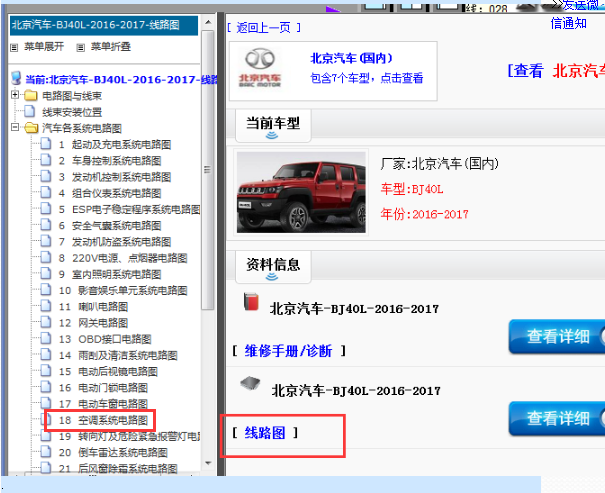The image size is (605, 493).
Task: Click page icon beside 电动门锁电路图
Action: 46,387
